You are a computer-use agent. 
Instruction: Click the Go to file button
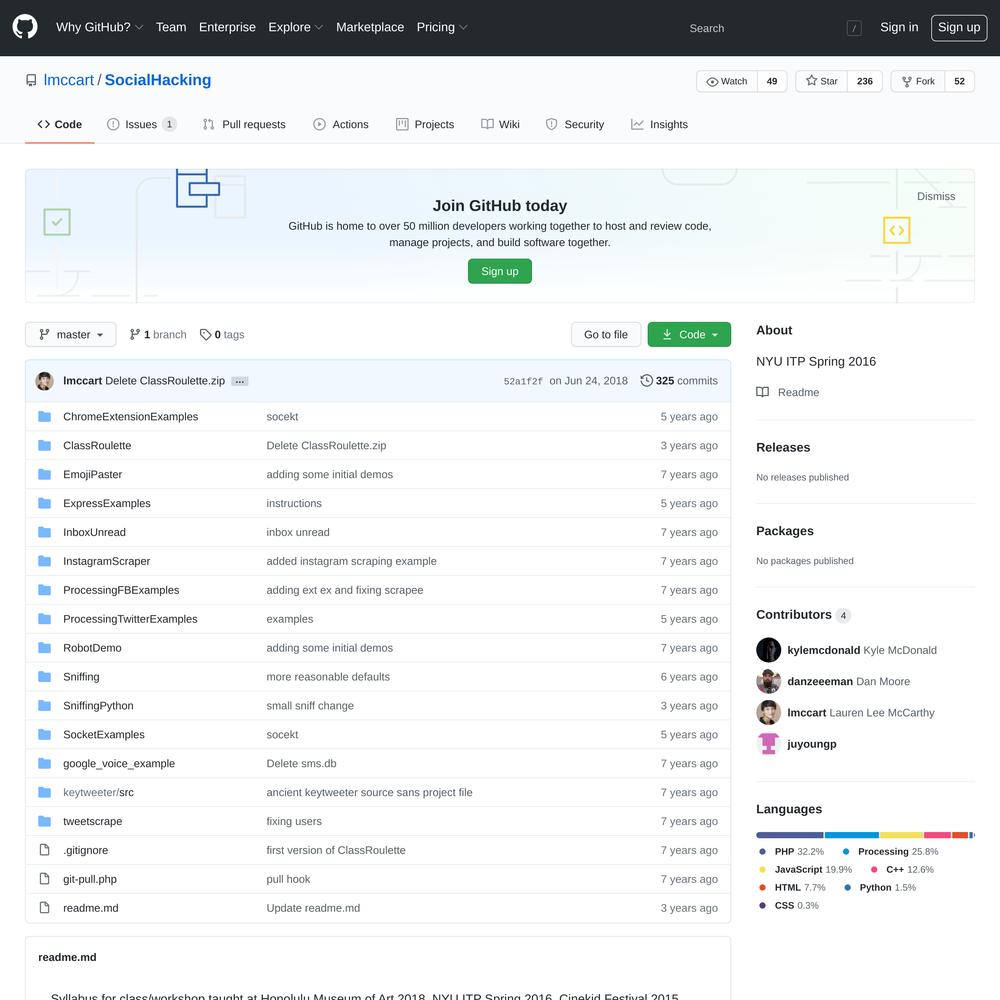606,335
